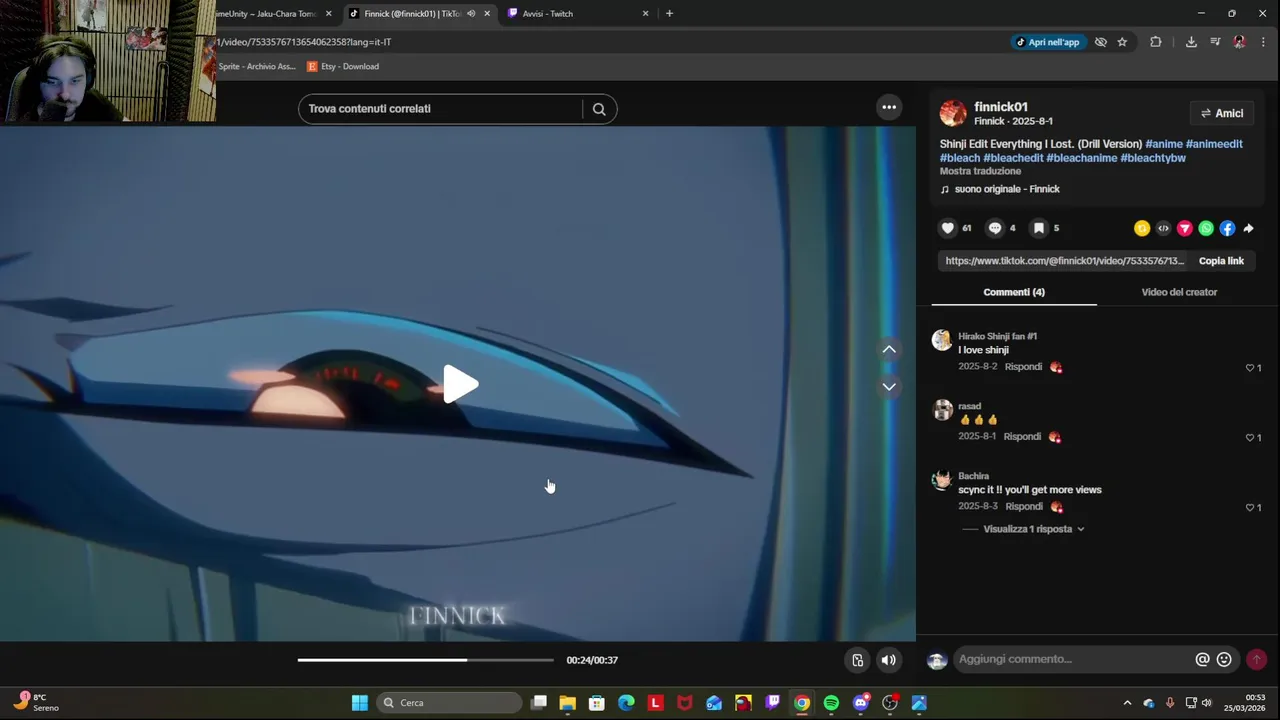This screenshot has width=1280, height=720.
Task: Save video with the bookmark icon
Action: pyautogui.click(x=1039, y=228)
